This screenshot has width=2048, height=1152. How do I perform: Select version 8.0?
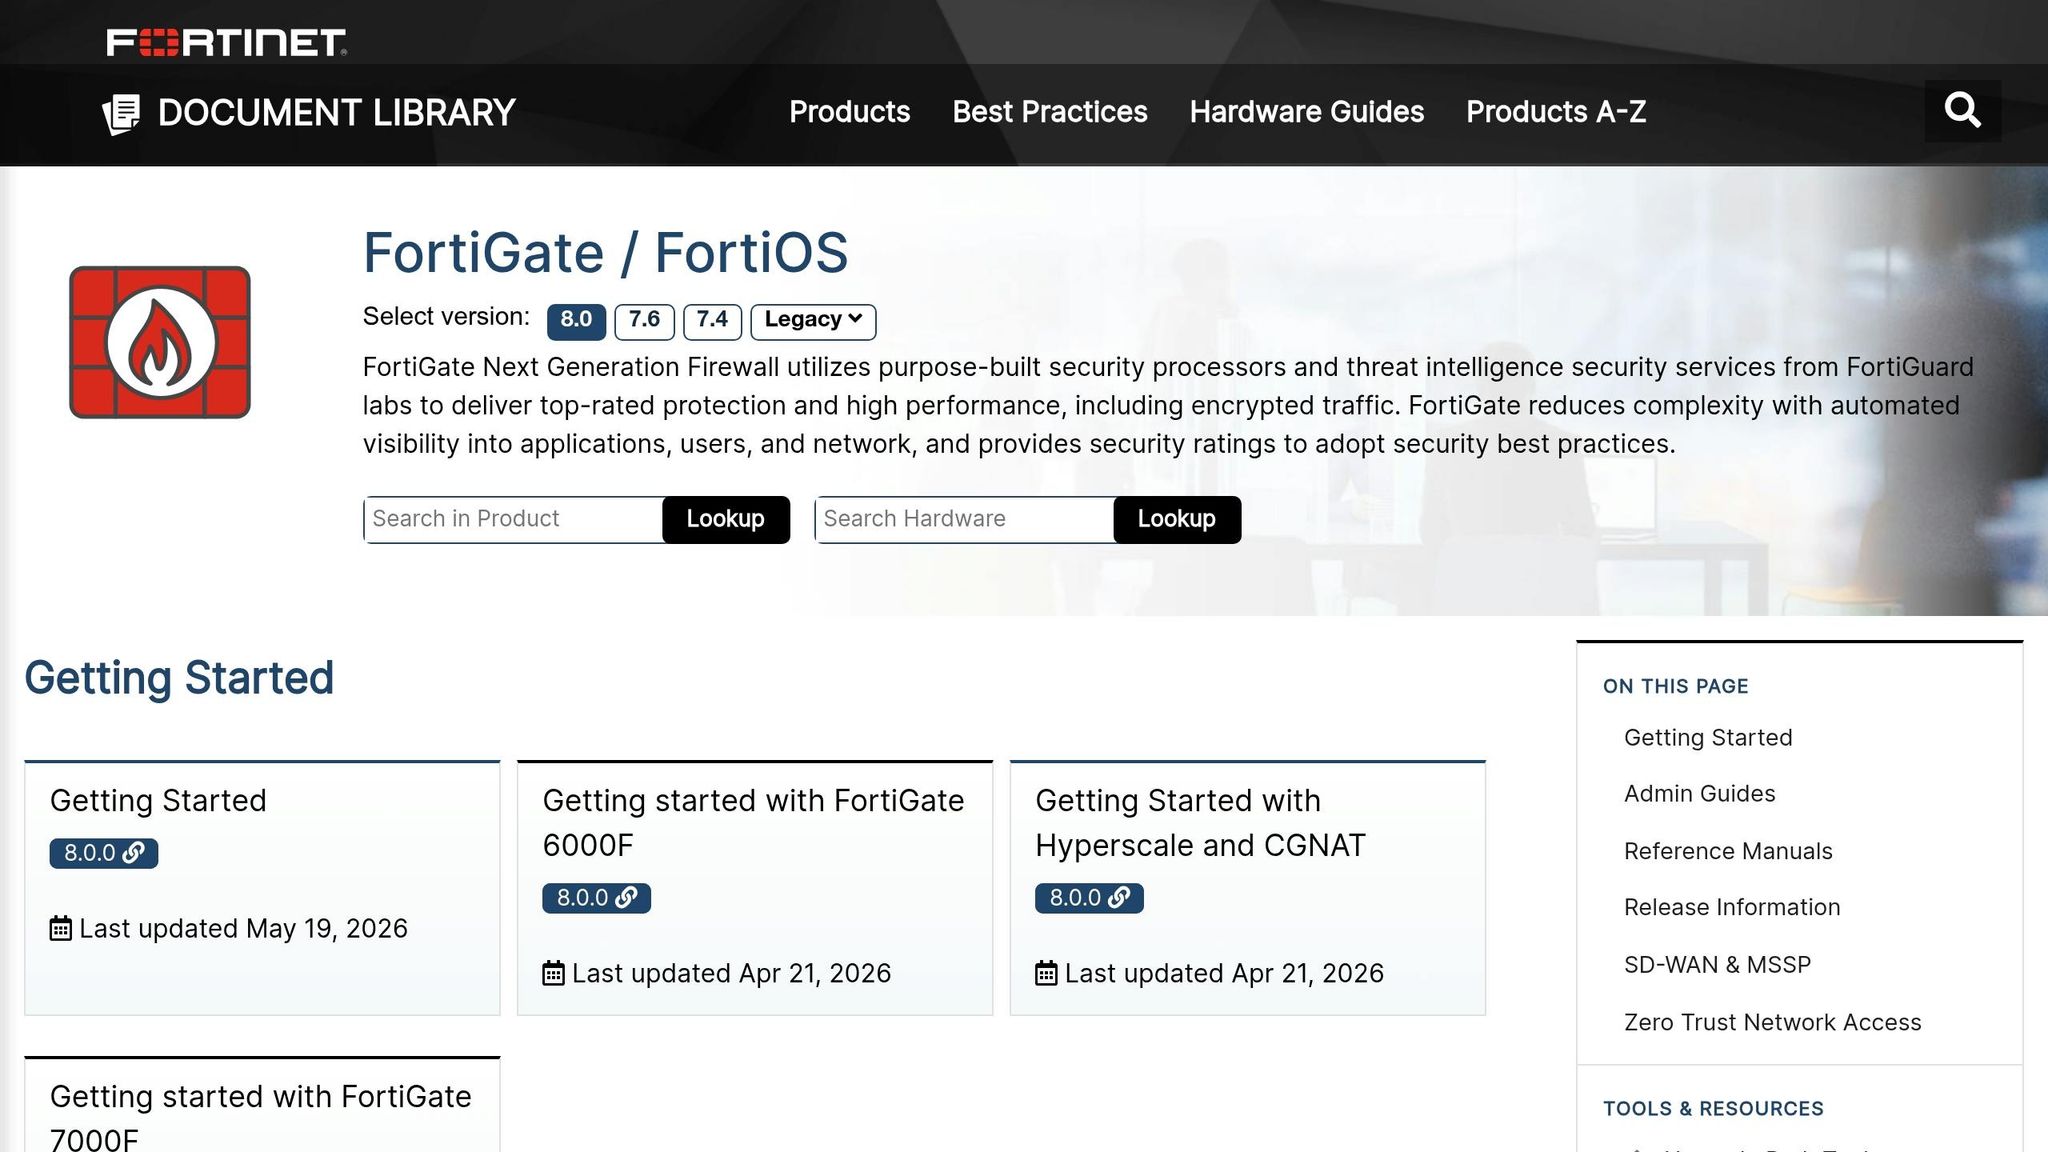[x=576, y=321]
